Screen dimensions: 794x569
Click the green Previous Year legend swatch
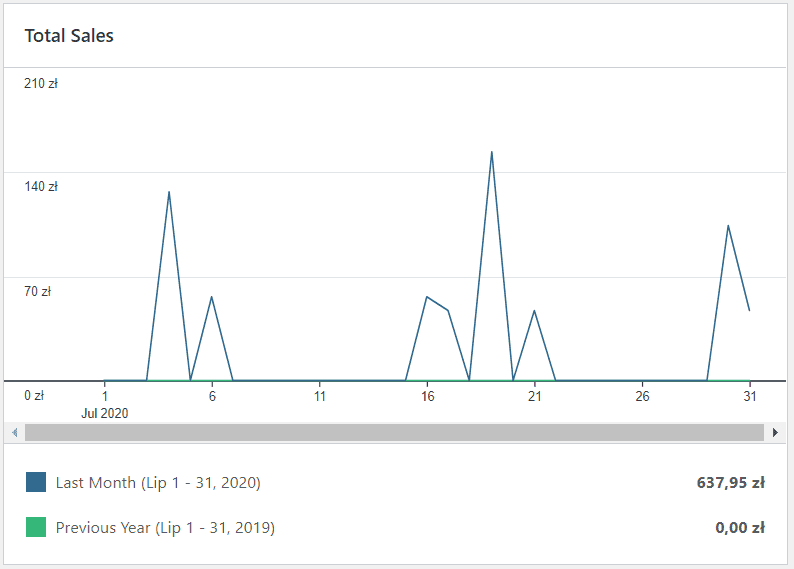tap(36, 528)
